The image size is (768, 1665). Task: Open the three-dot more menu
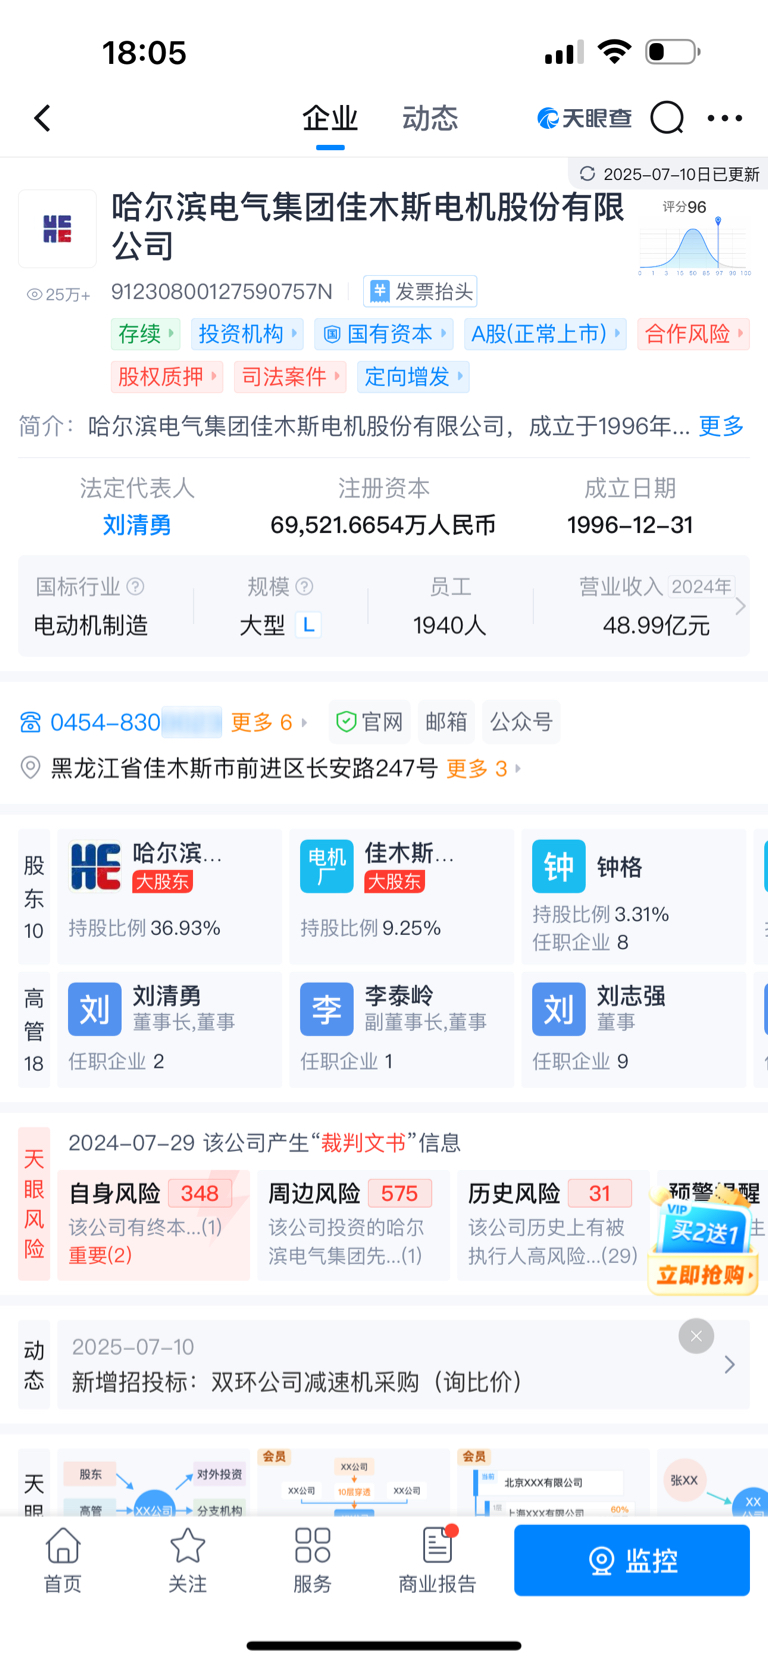coord(725,118)
